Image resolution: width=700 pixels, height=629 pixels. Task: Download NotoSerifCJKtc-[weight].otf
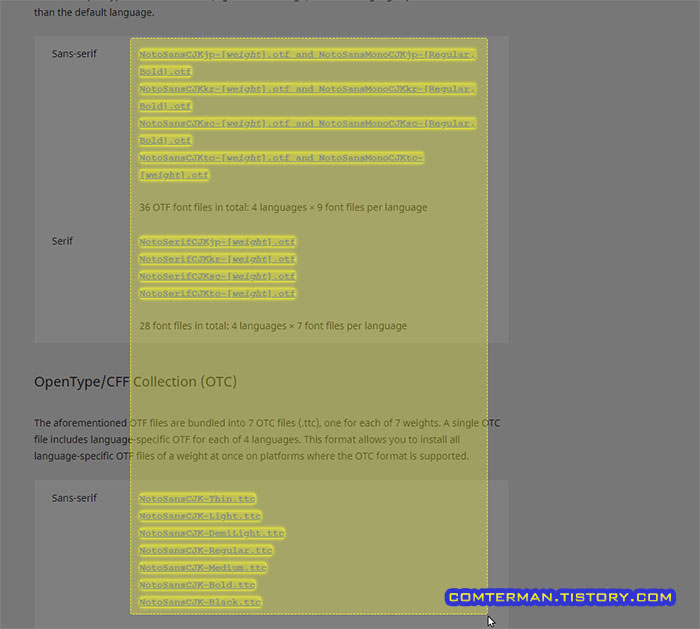[217, 294]
